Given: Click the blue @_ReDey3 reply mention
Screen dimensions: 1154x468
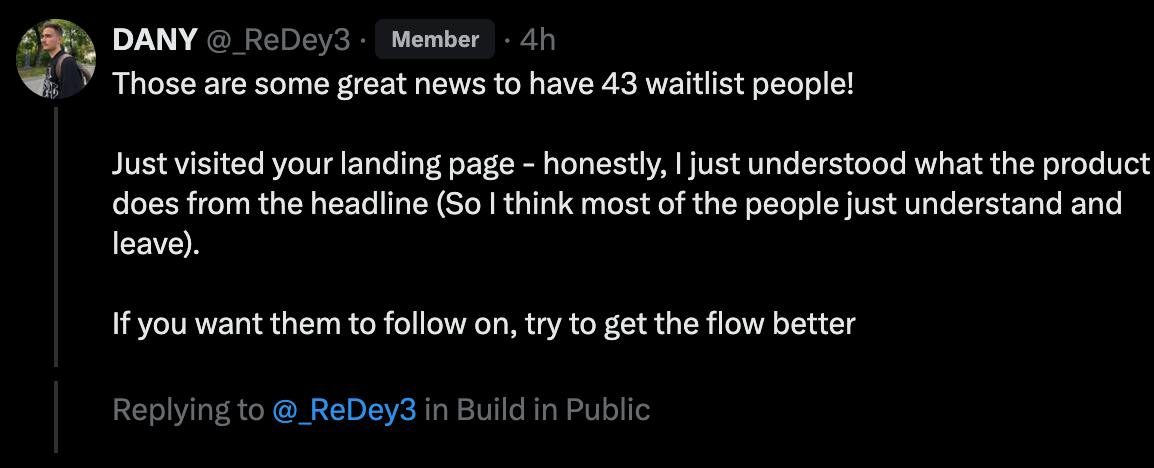Looking at the screenshot, I should (x=344, y=409).
